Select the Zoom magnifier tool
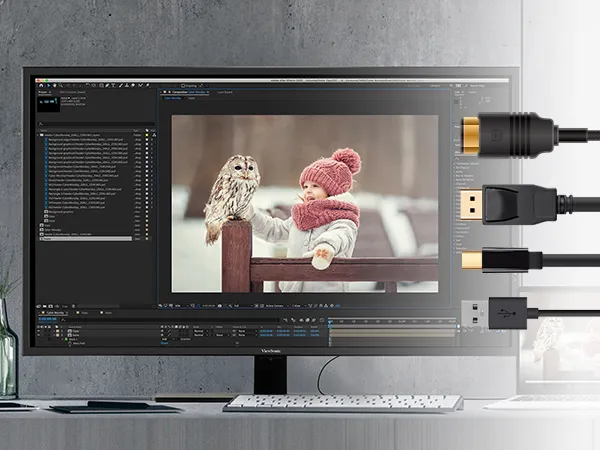600x450 pixels. tap(60, 85)
